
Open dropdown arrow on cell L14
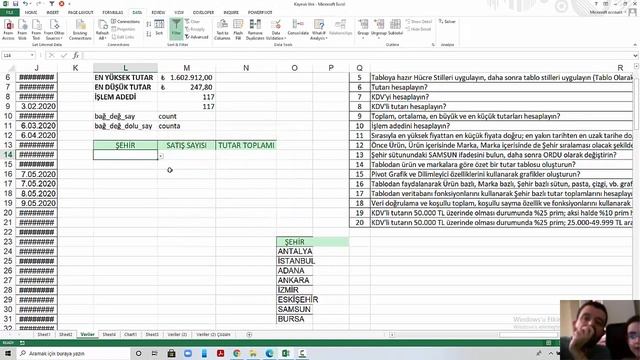click(161, 156)
